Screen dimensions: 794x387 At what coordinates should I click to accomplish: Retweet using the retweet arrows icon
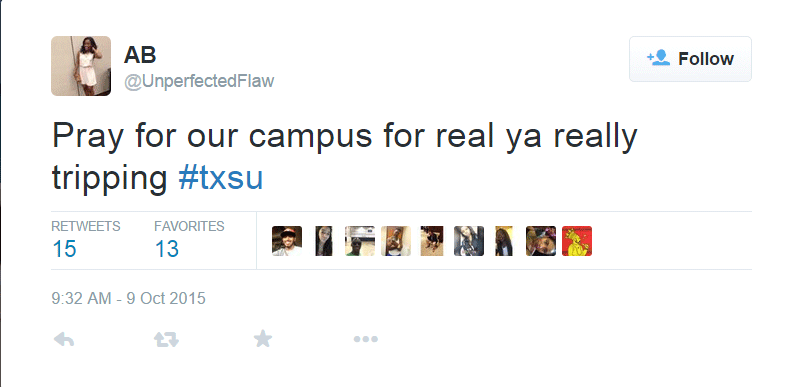click(166, 339)
